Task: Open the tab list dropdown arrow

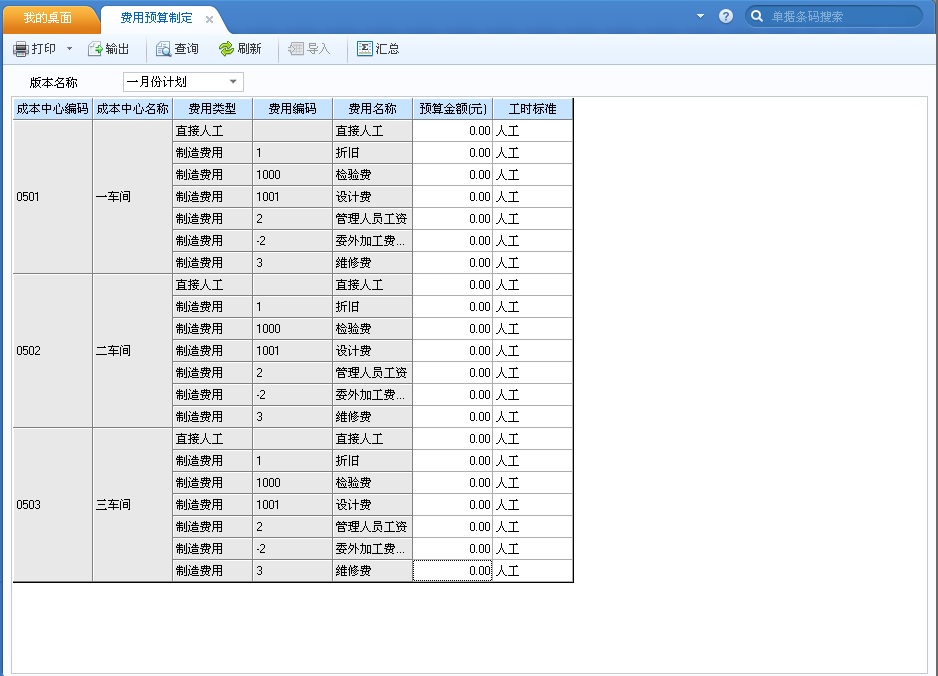Action: (x=701, y=16)
